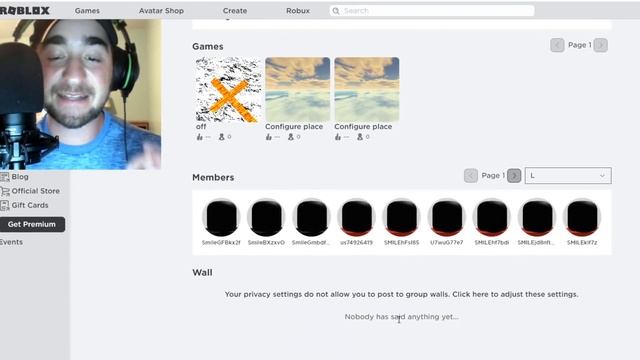Image resolution: width=640 pixels, height=360 pixels.
Task: Click the Games section heading
Action: pyautogui.click(x=208, y=47)
